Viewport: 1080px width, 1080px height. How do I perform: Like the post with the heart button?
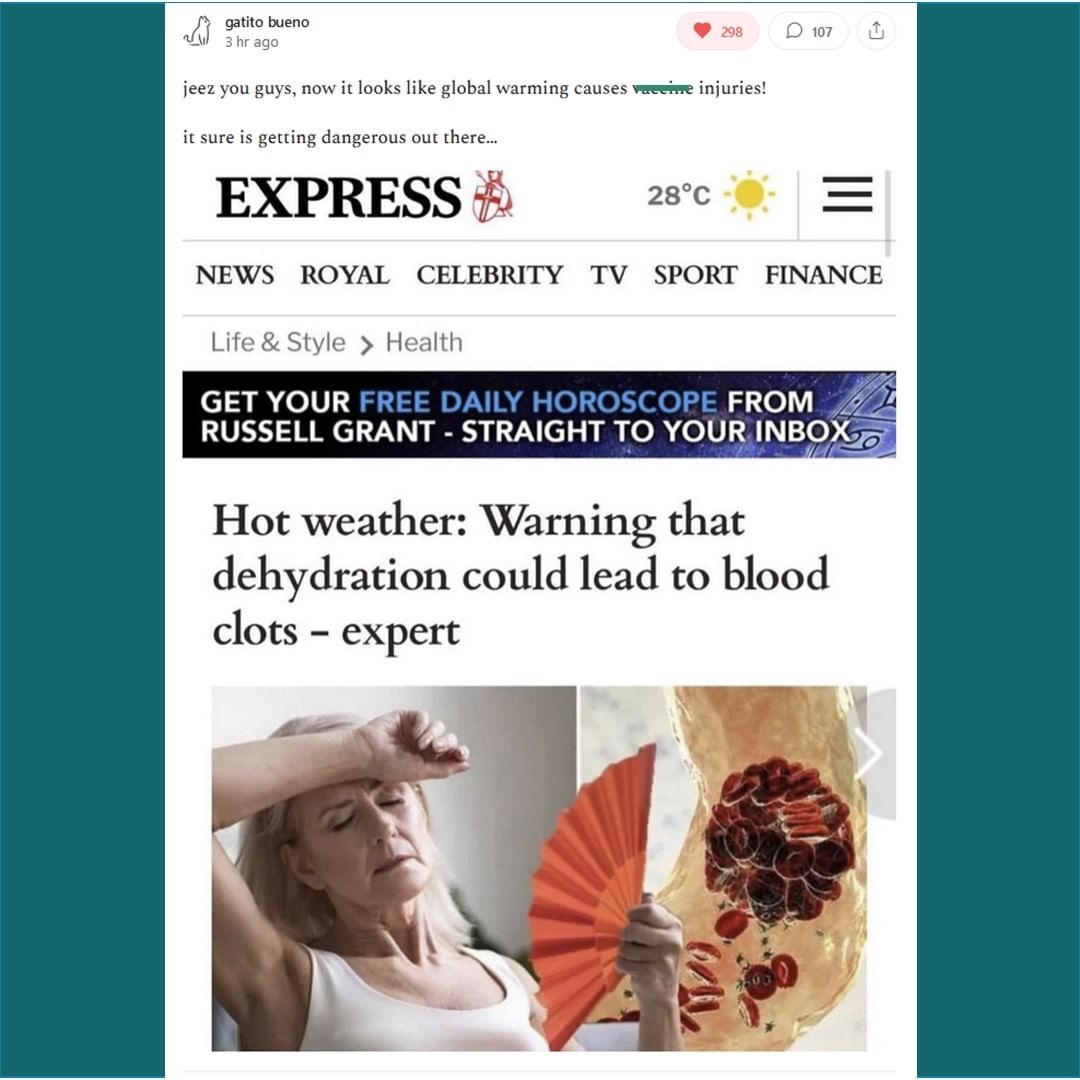717,31
